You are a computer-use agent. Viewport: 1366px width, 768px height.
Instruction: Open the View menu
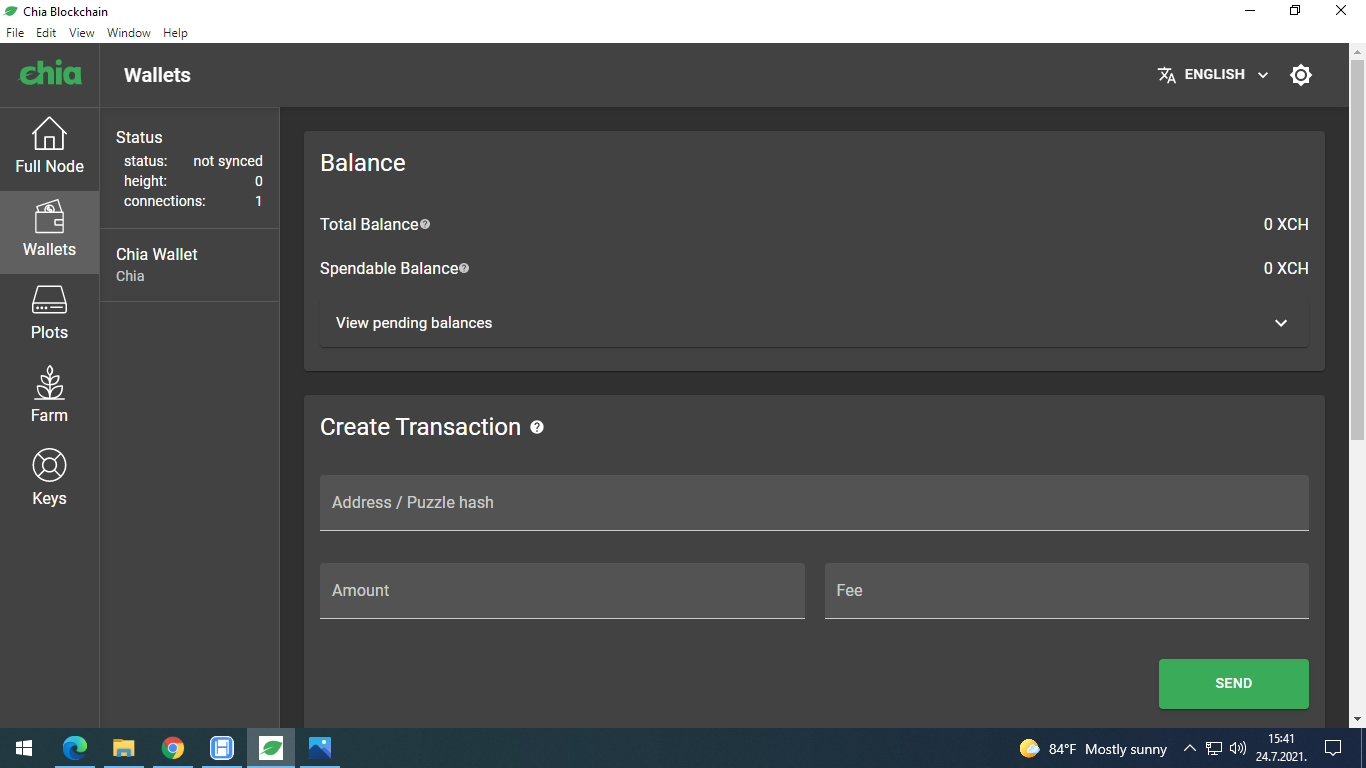click(81, 33)
